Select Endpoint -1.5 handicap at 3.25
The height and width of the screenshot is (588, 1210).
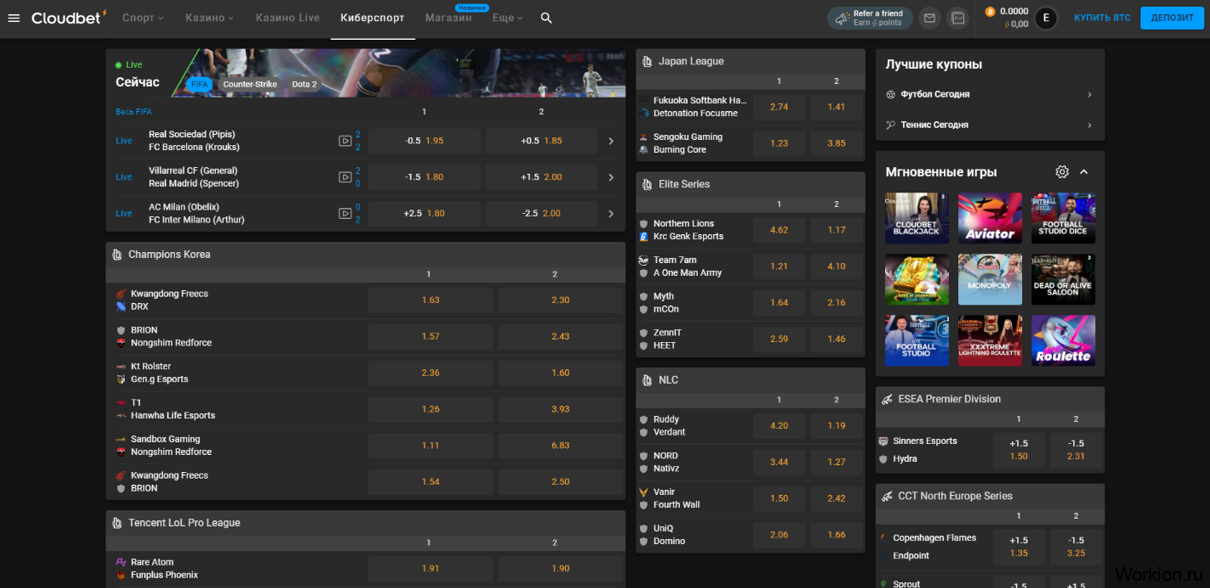[x=1076, y=547]
